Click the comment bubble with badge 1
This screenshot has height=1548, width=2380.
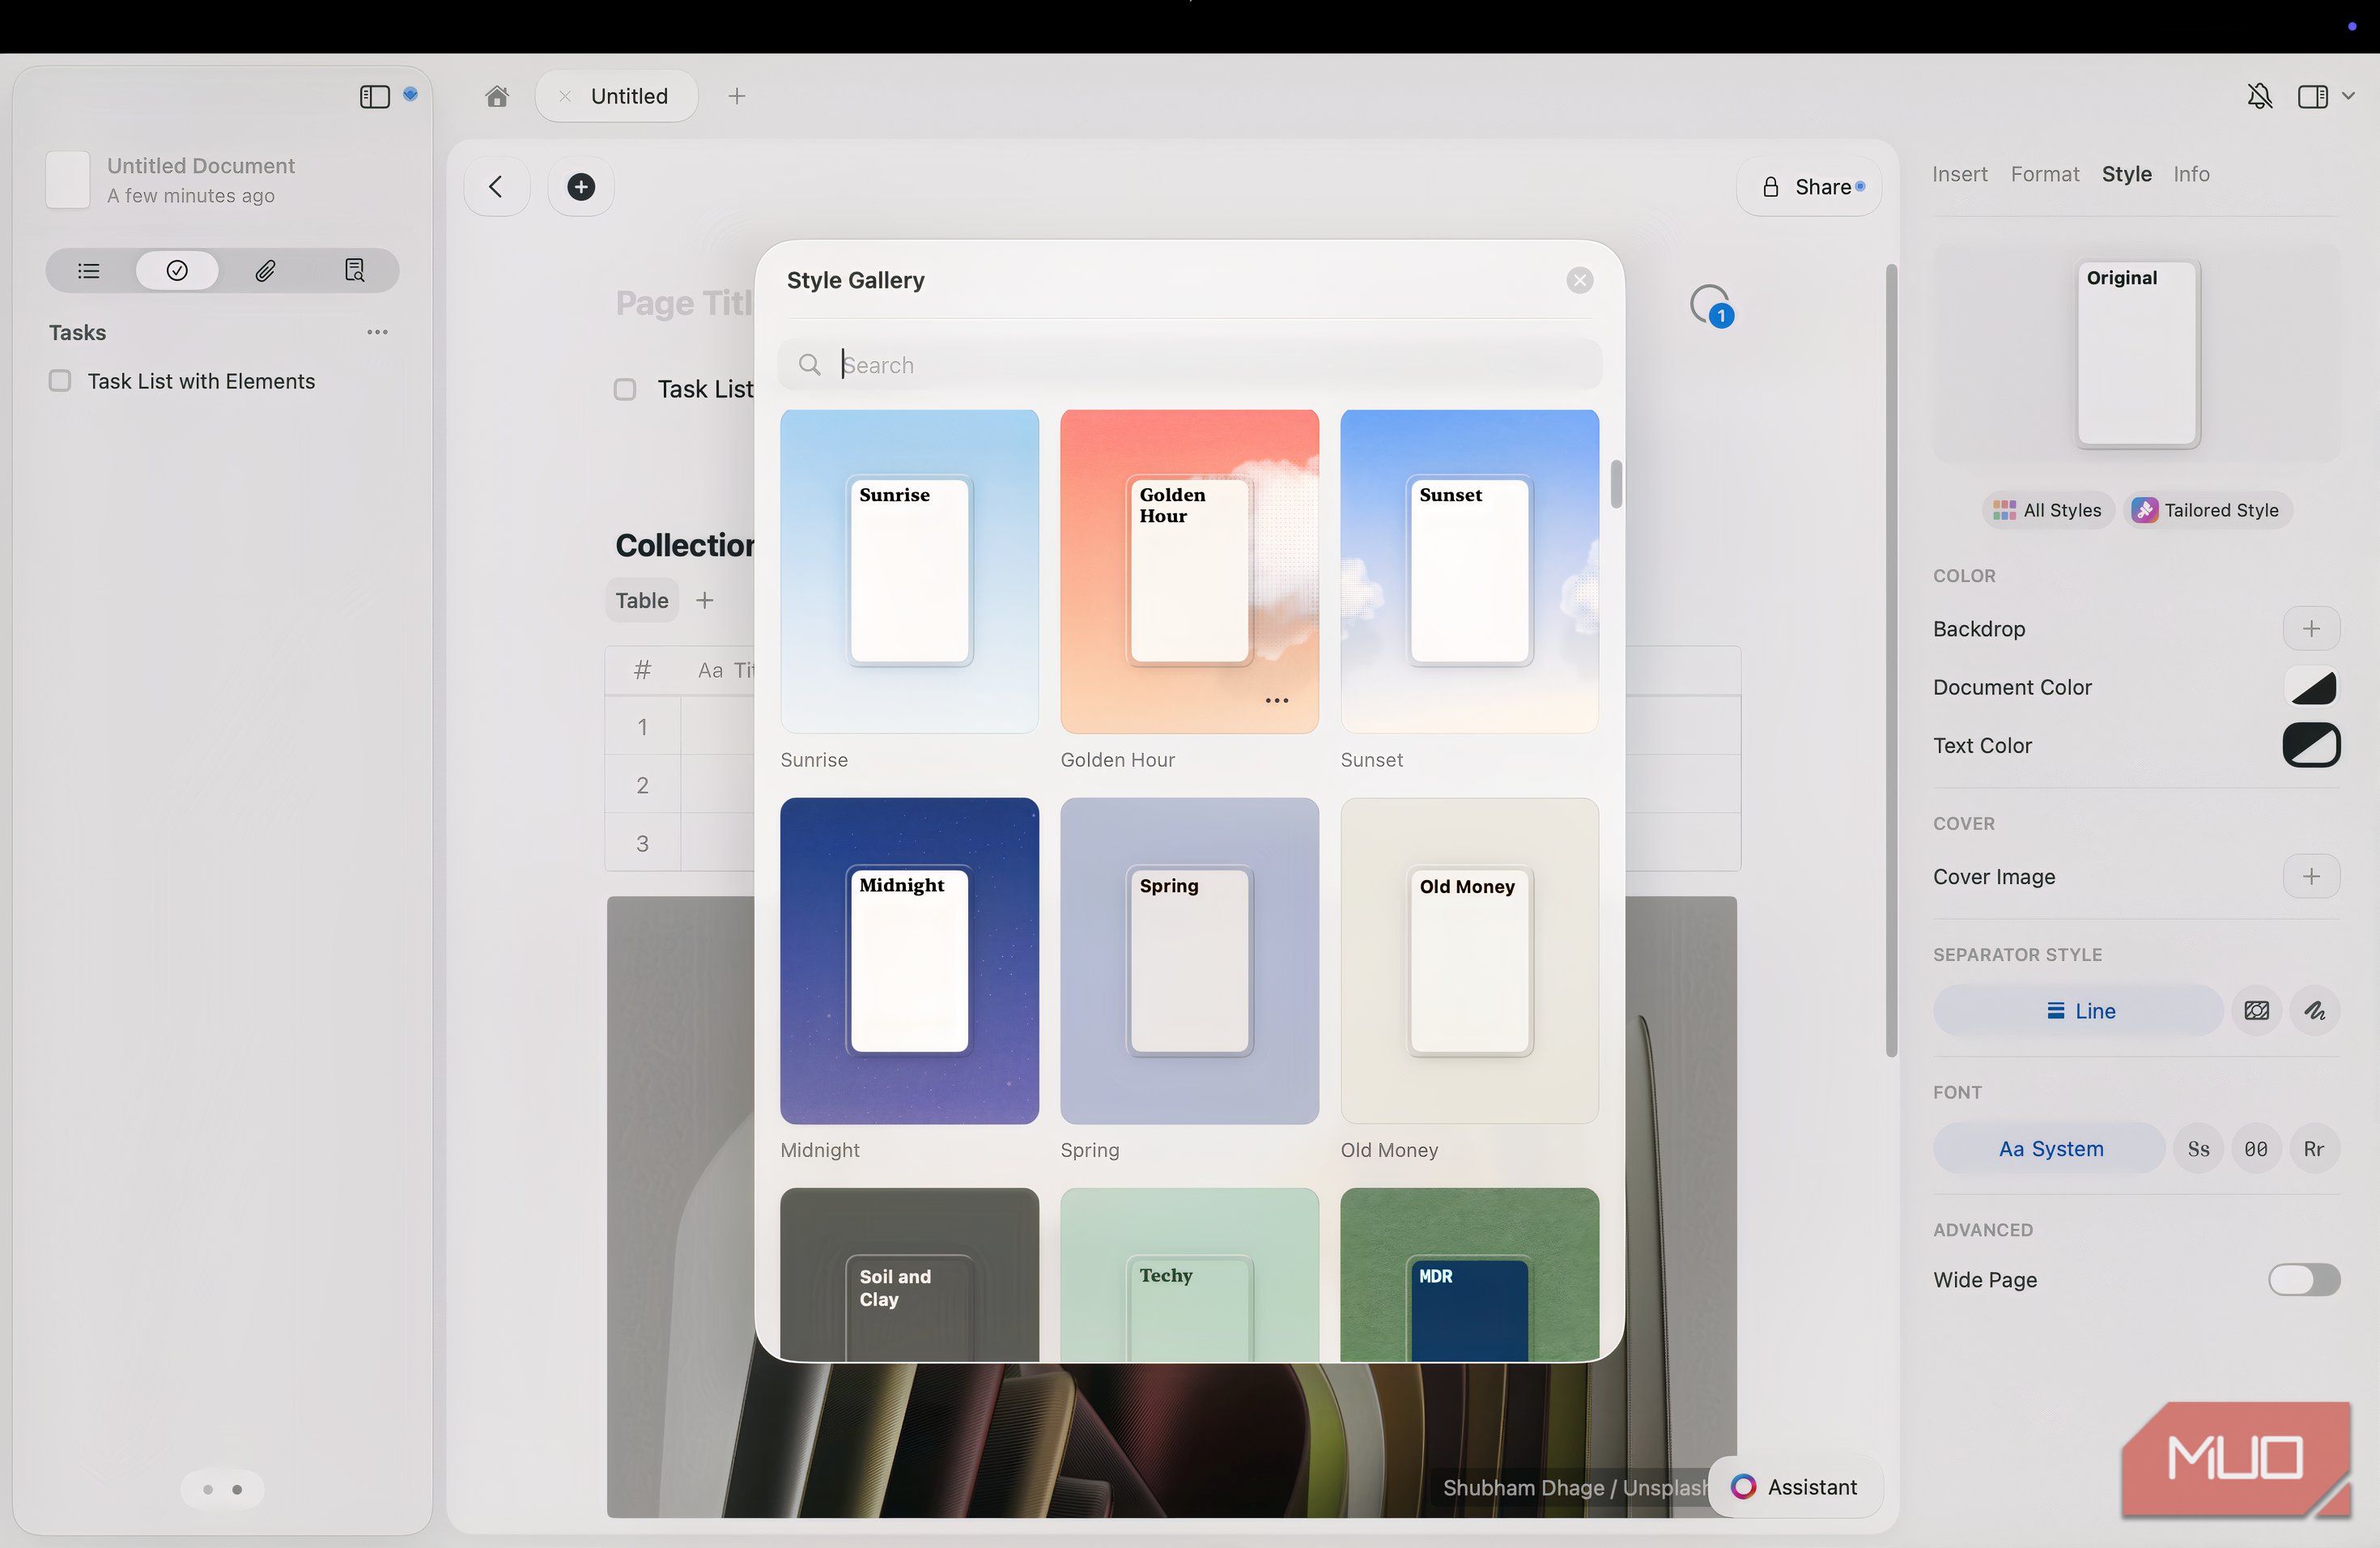coord(1711,305)
